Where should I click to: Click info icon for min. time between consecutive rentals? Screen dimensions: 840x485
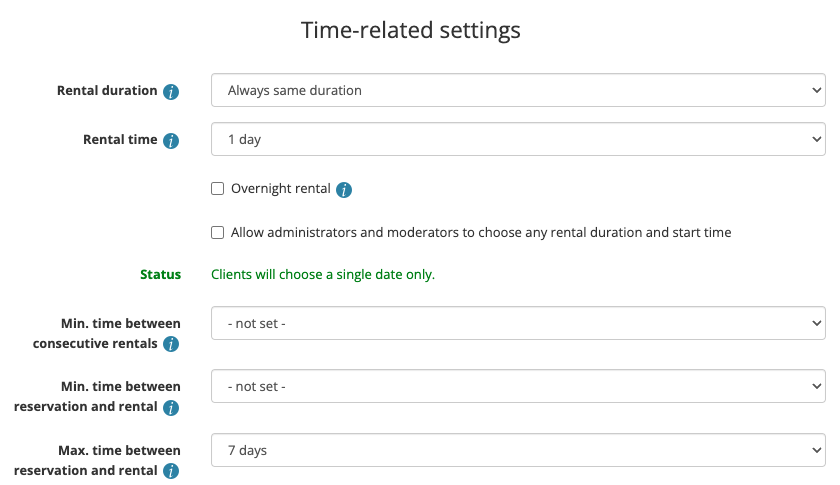tap(171, 345)
